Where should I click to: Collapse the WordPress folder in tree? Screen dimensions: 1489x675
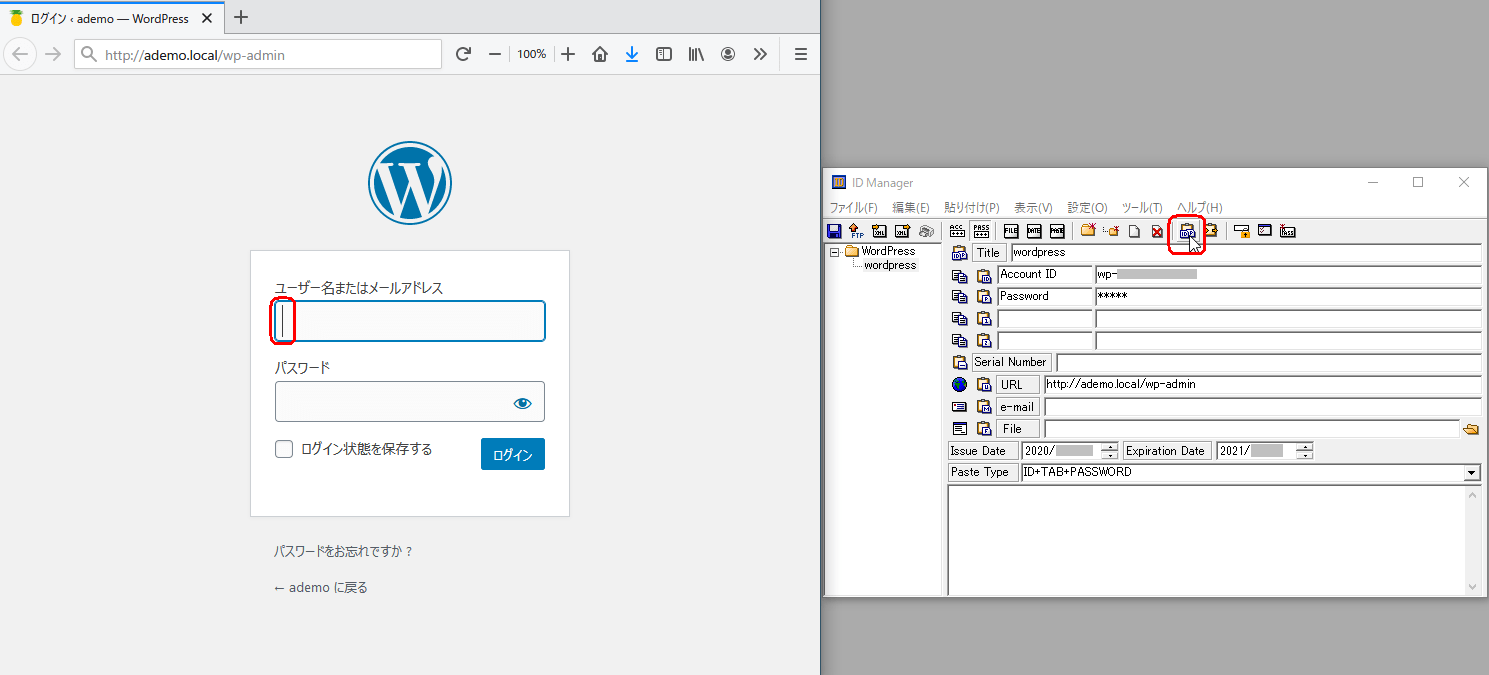coord(835,252)
